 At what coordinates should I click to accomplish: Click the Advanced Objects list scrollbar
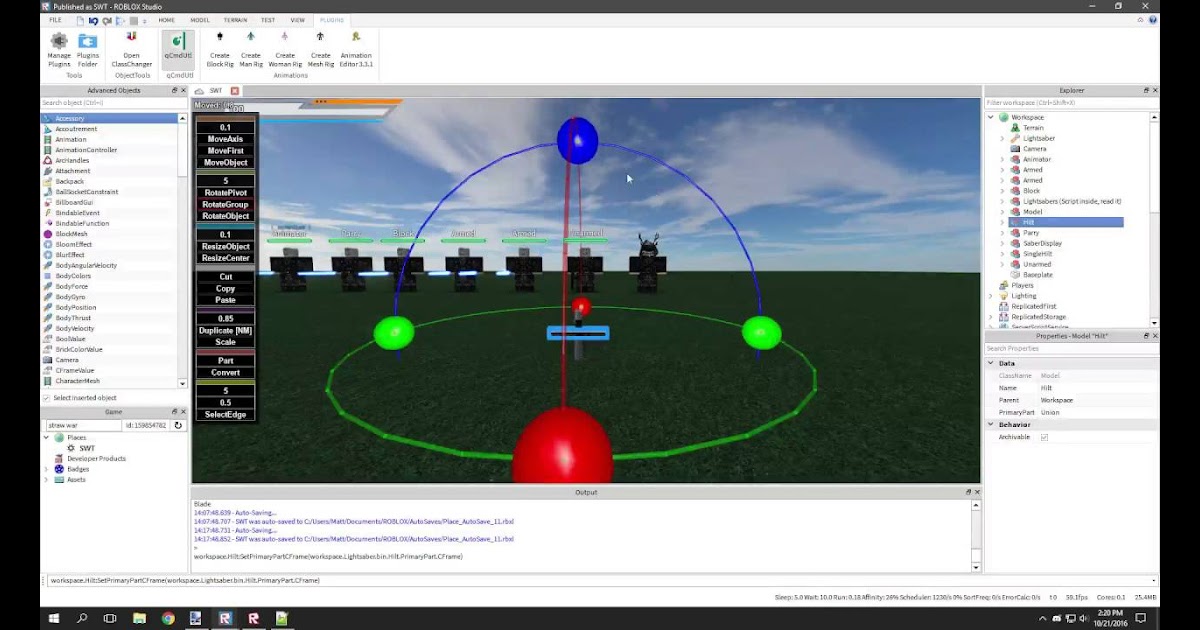click(x=182, y=250)
